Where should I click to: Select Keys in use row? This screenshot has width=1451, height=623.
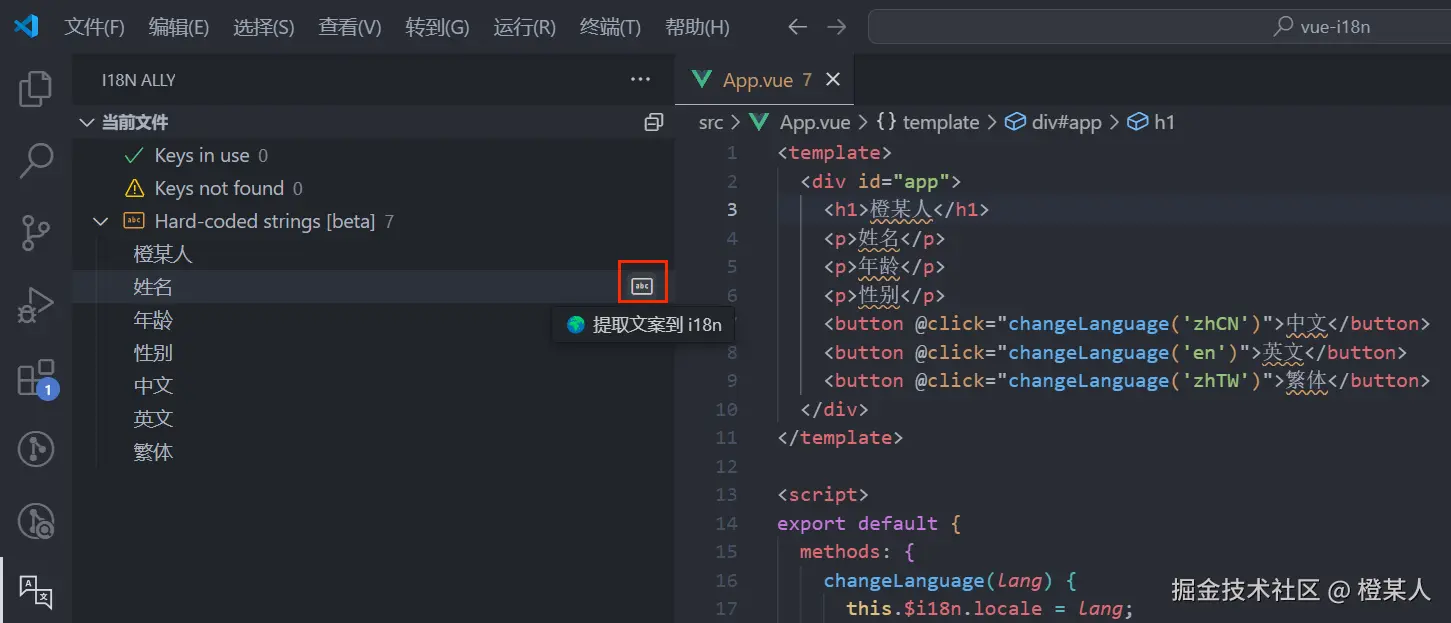pos(373,156)
